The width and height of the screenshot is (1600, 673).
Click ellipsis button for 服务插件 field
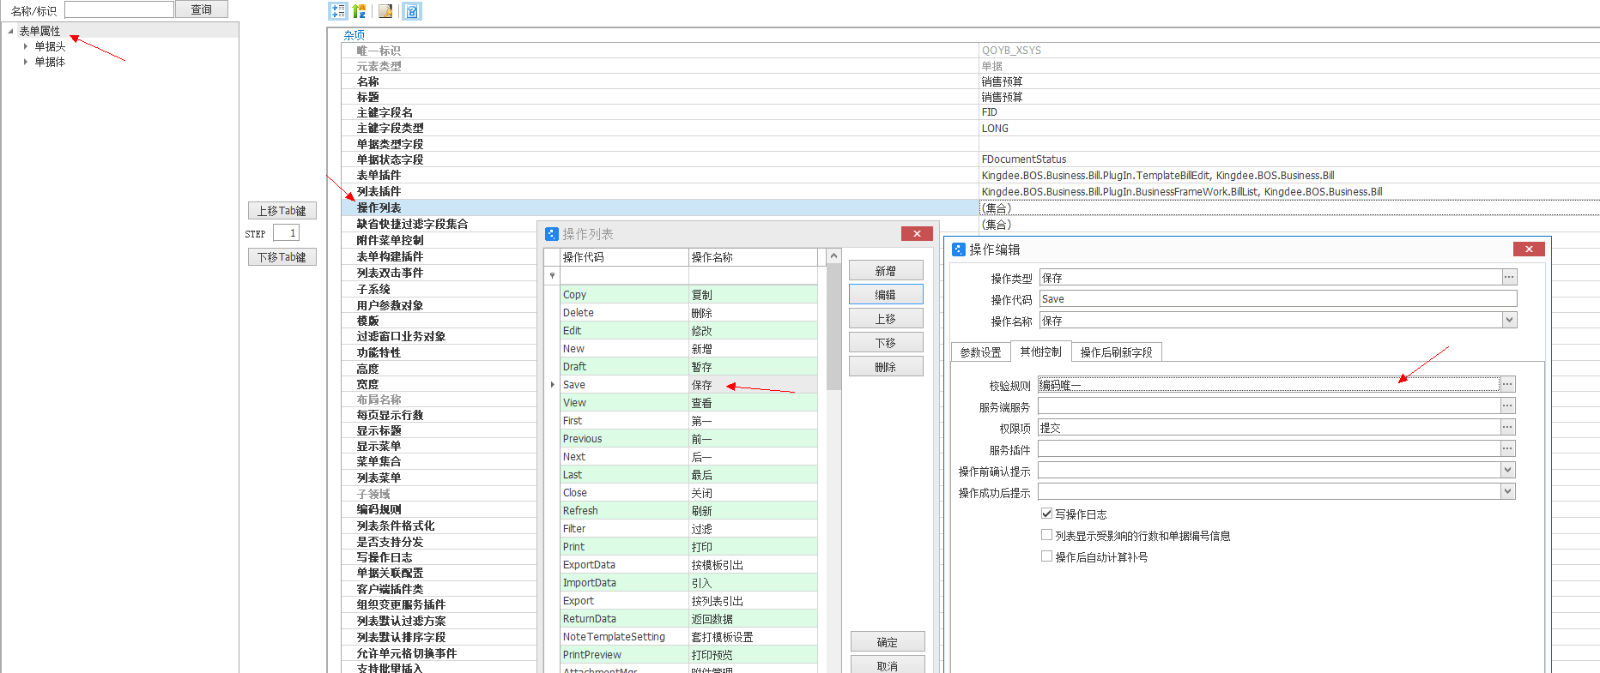pos(1508,449)
